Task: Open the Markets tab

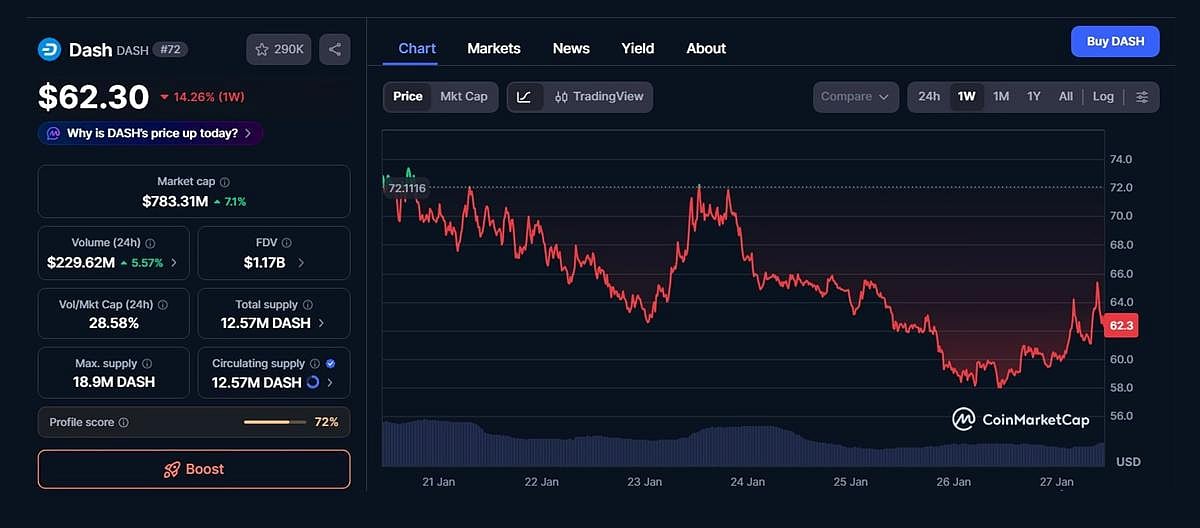Action: tap(494, 48)
